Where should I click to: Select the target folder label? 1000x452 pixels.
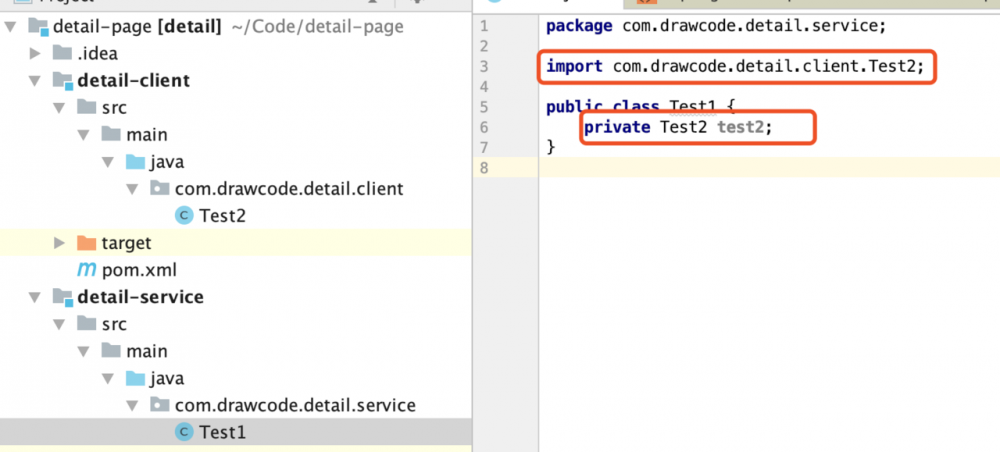point(126,243)
